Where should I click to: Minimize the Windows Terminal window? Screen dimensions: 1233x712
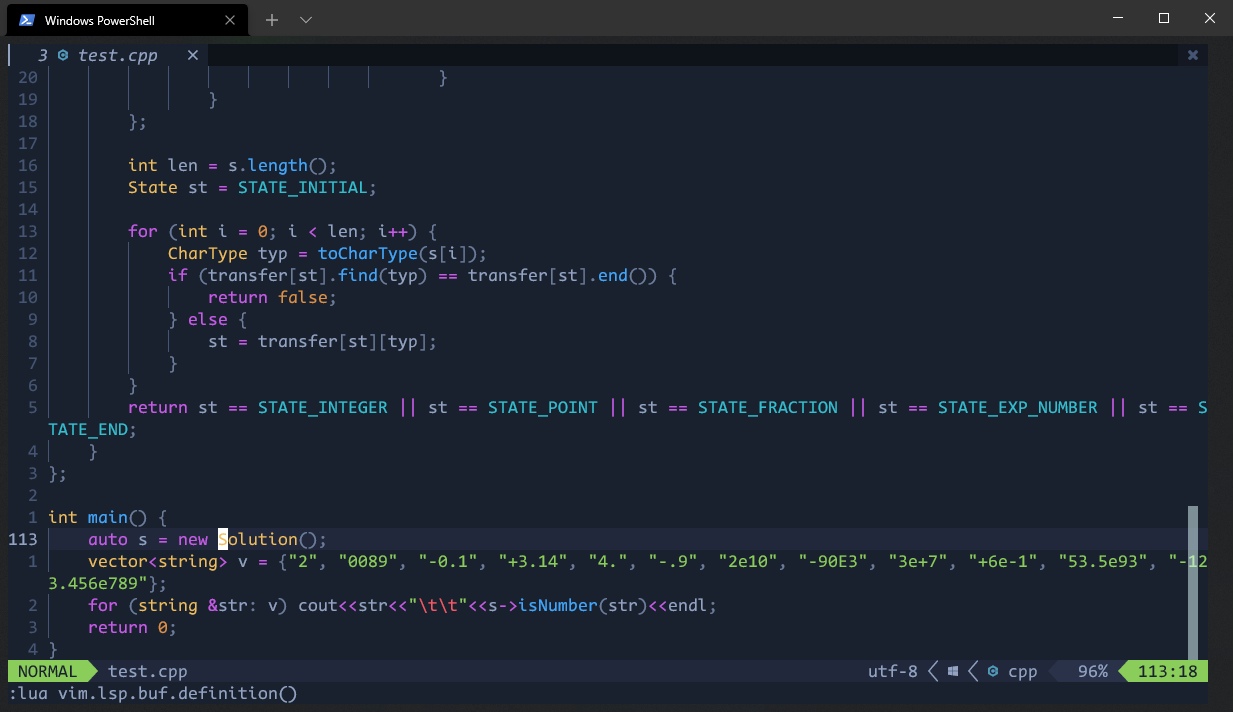(1117, 18)
